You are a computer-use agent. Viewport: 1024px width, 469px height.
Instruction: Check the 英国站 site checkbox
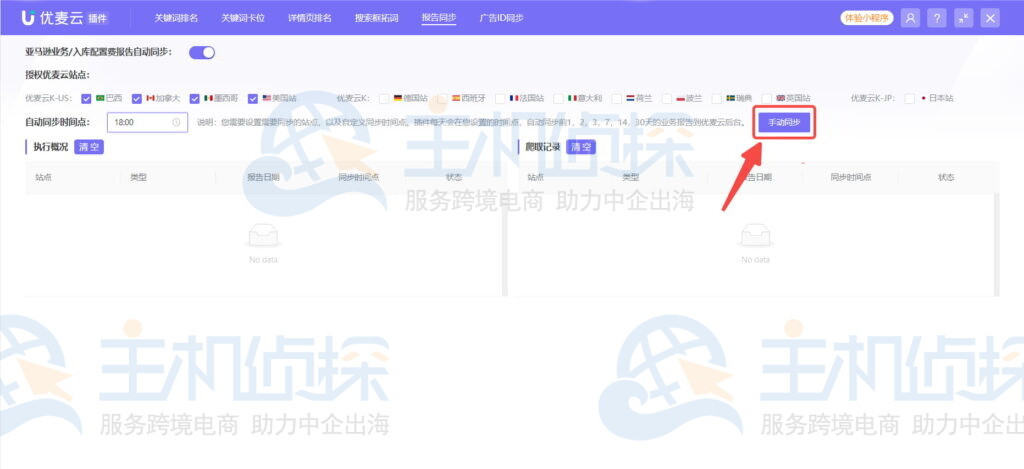[x=767, y=99]
